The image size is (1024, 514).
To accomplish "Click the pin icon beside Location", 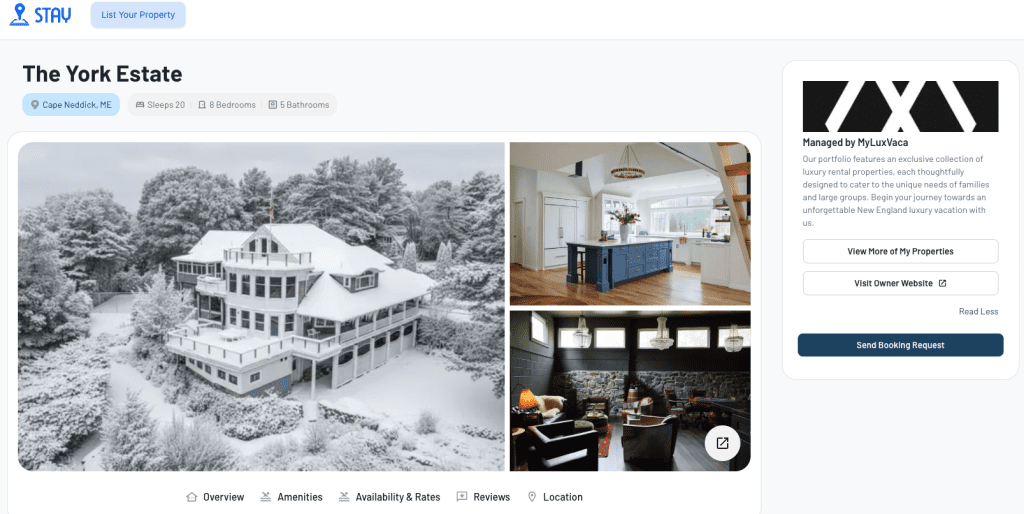I will pyautogui.click(x=532, y=497).
